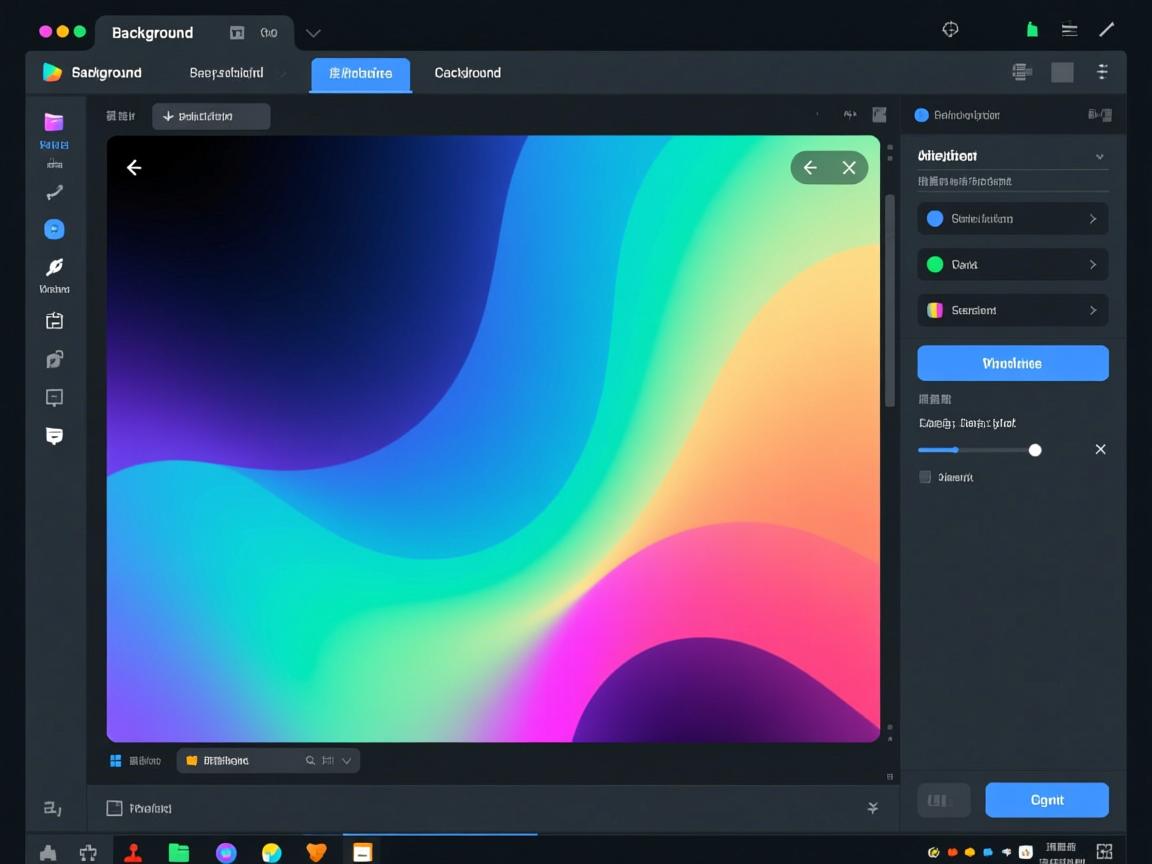Click the back arrow on the canvas
This screenshot has height=864, width=1152.
click(x=134, y=167)
